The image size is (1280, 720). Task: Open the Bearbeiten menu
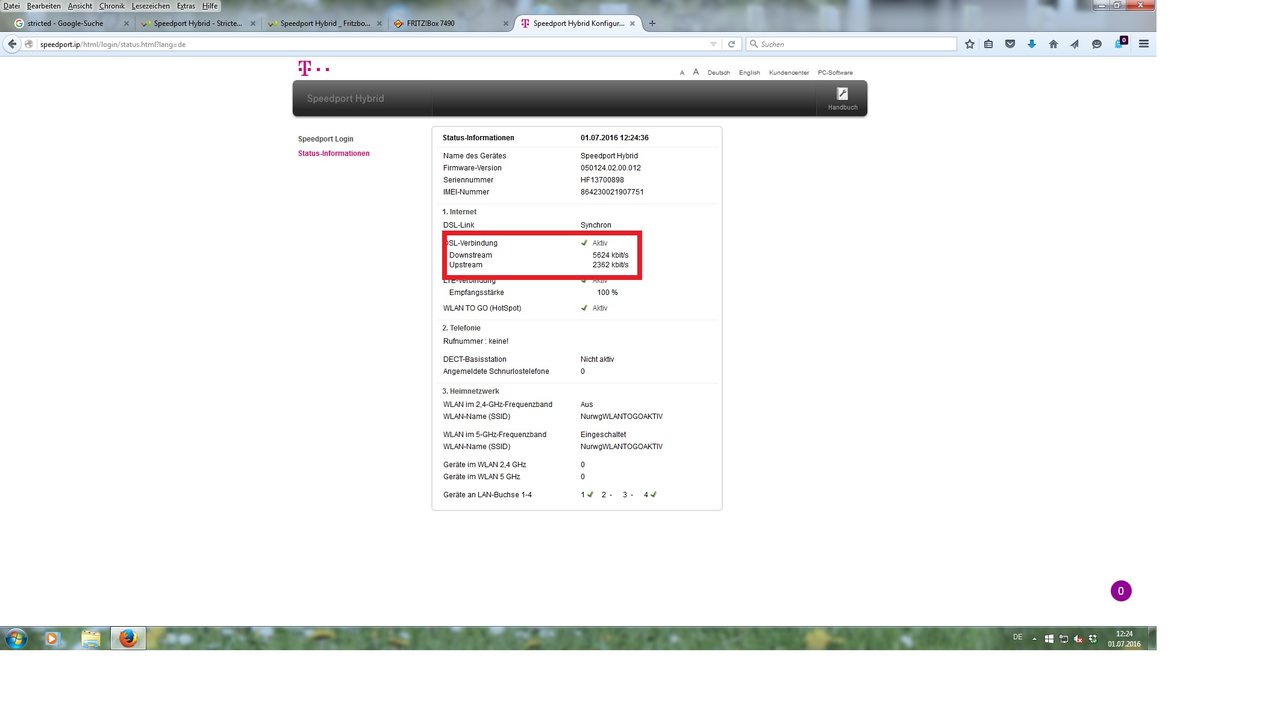[44, 6]
